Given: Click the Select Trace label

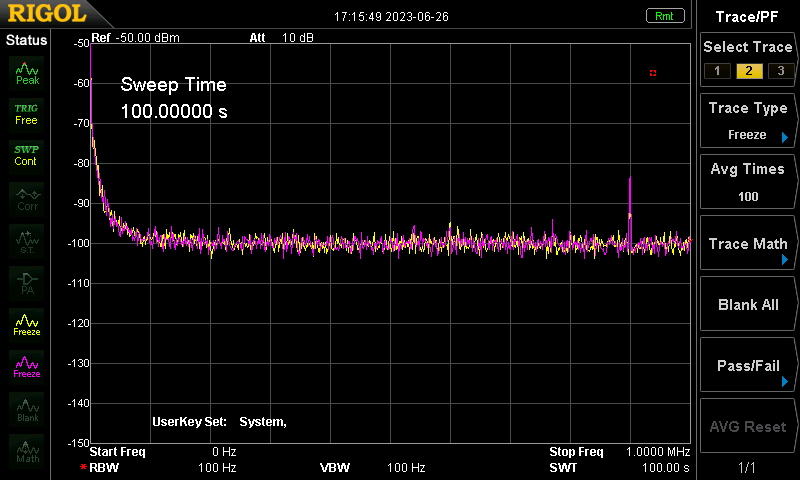Looking at the screenshot, I should [747, 47].
